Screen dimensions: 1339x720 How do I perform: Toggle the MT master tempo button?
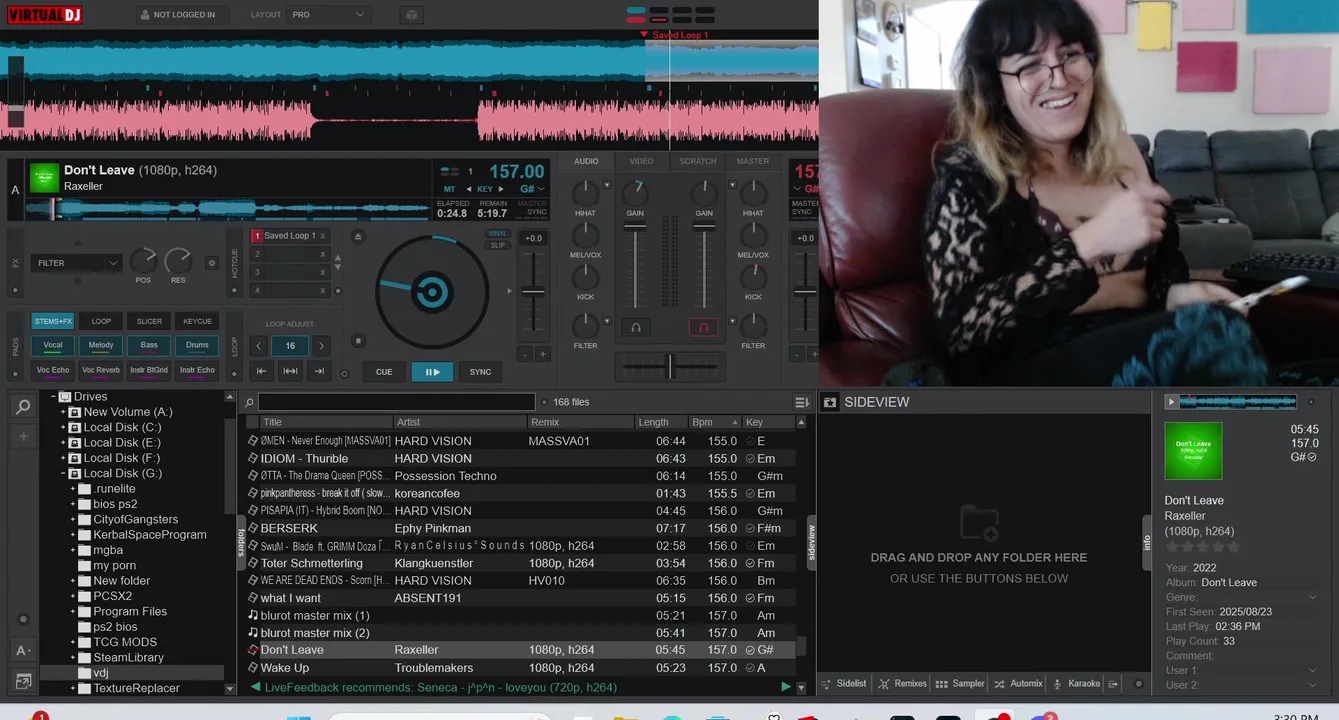450,189
